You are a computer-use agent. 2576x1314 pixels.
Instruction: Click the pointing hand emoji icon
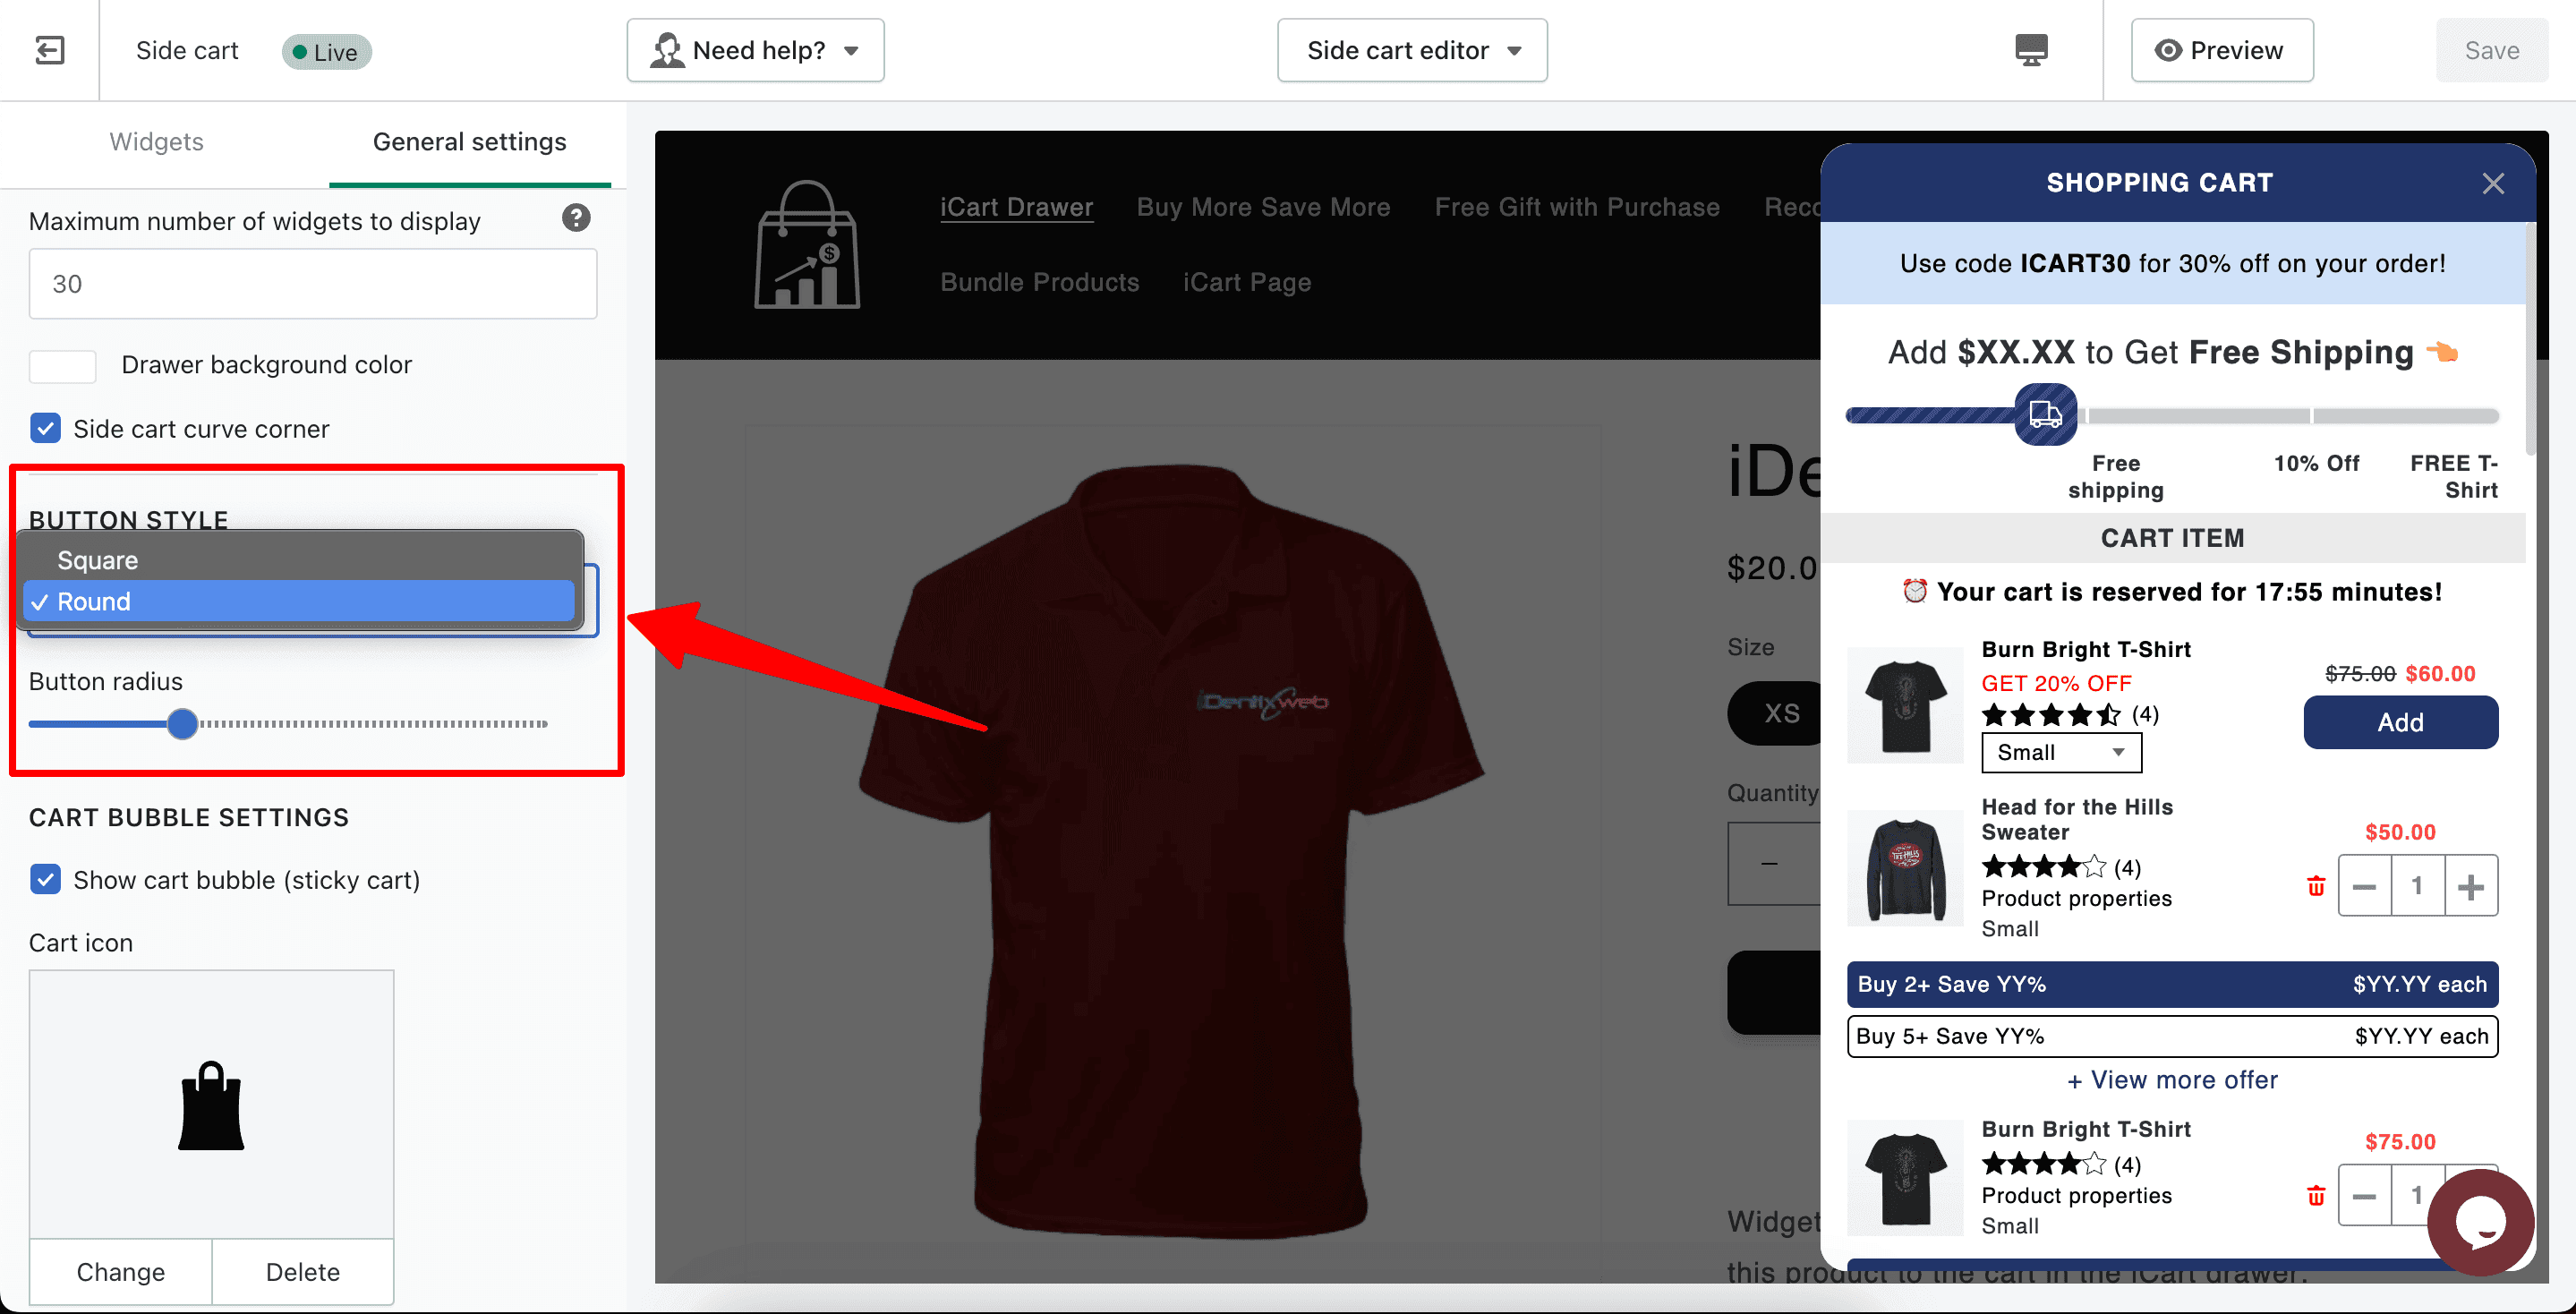[2443, 352]
